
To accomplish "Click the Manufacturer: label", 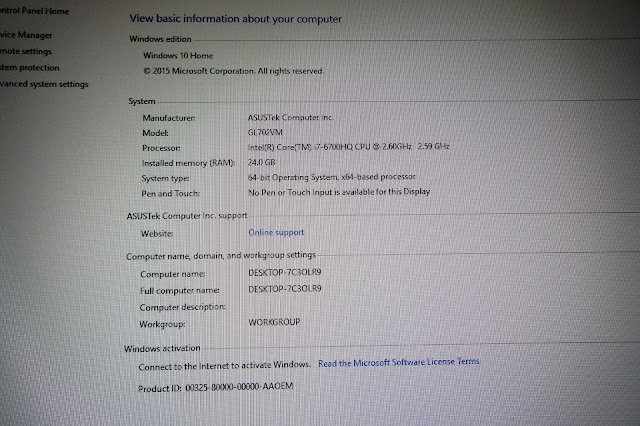I will 169,118.
